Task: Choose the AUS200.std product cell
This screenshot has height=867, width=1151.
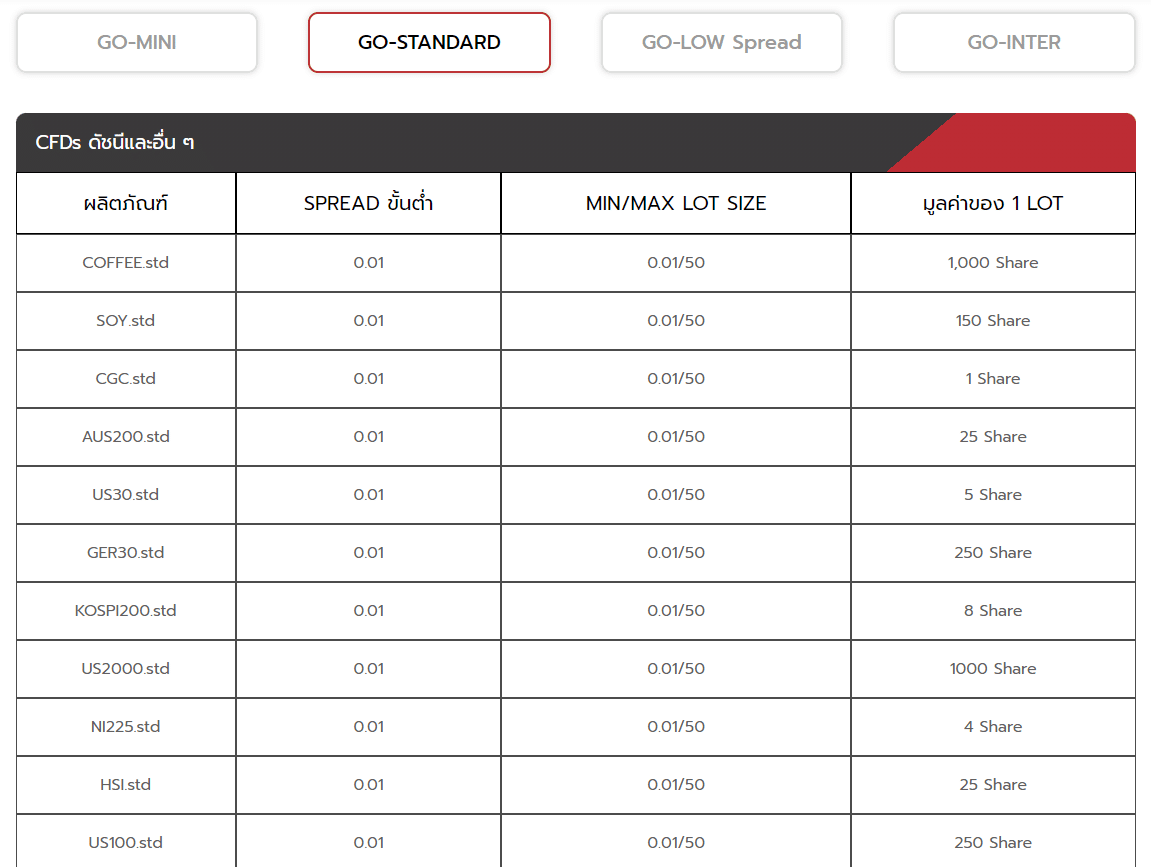Action: [x=126, y=437]
